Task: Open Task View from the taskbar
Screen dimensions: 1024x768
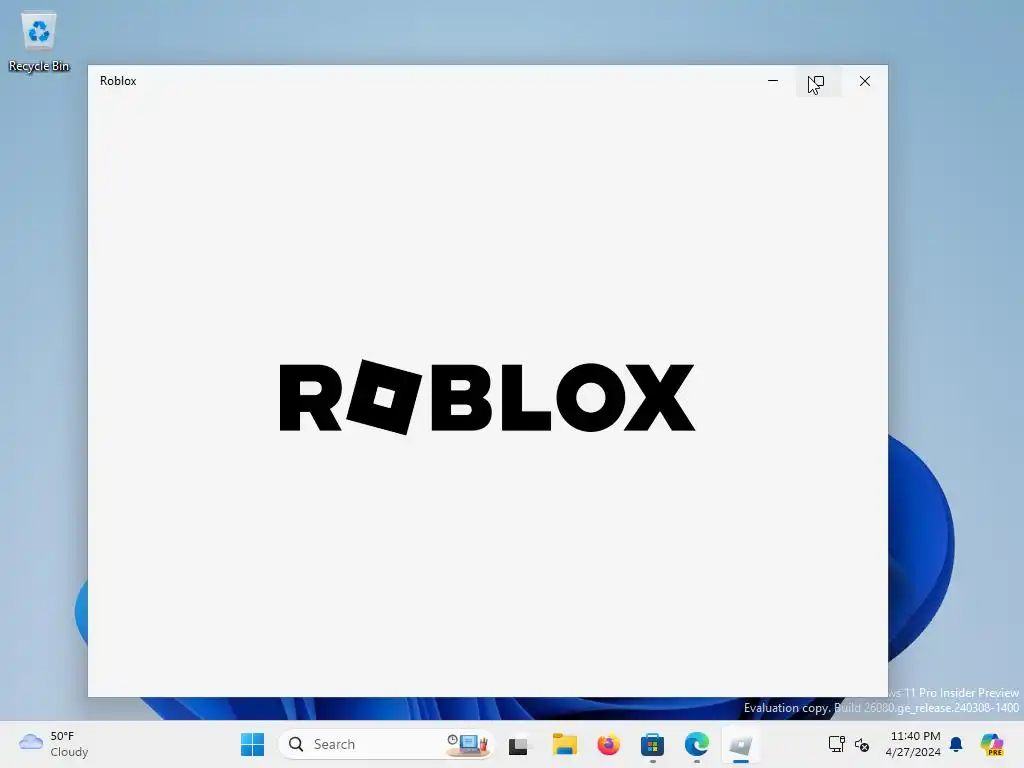Action: pos(519,744)
